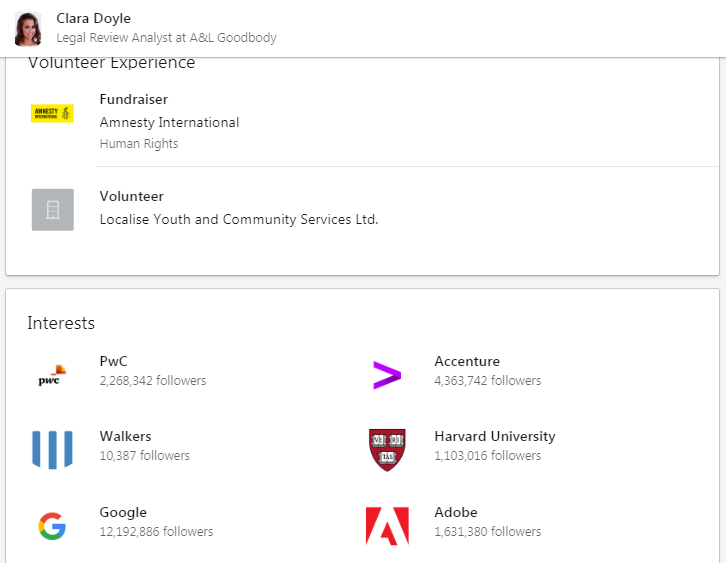726x563 pixels.
Task: Click the Localise Youth placeholder building icon
Action: (x=52, y=209)
